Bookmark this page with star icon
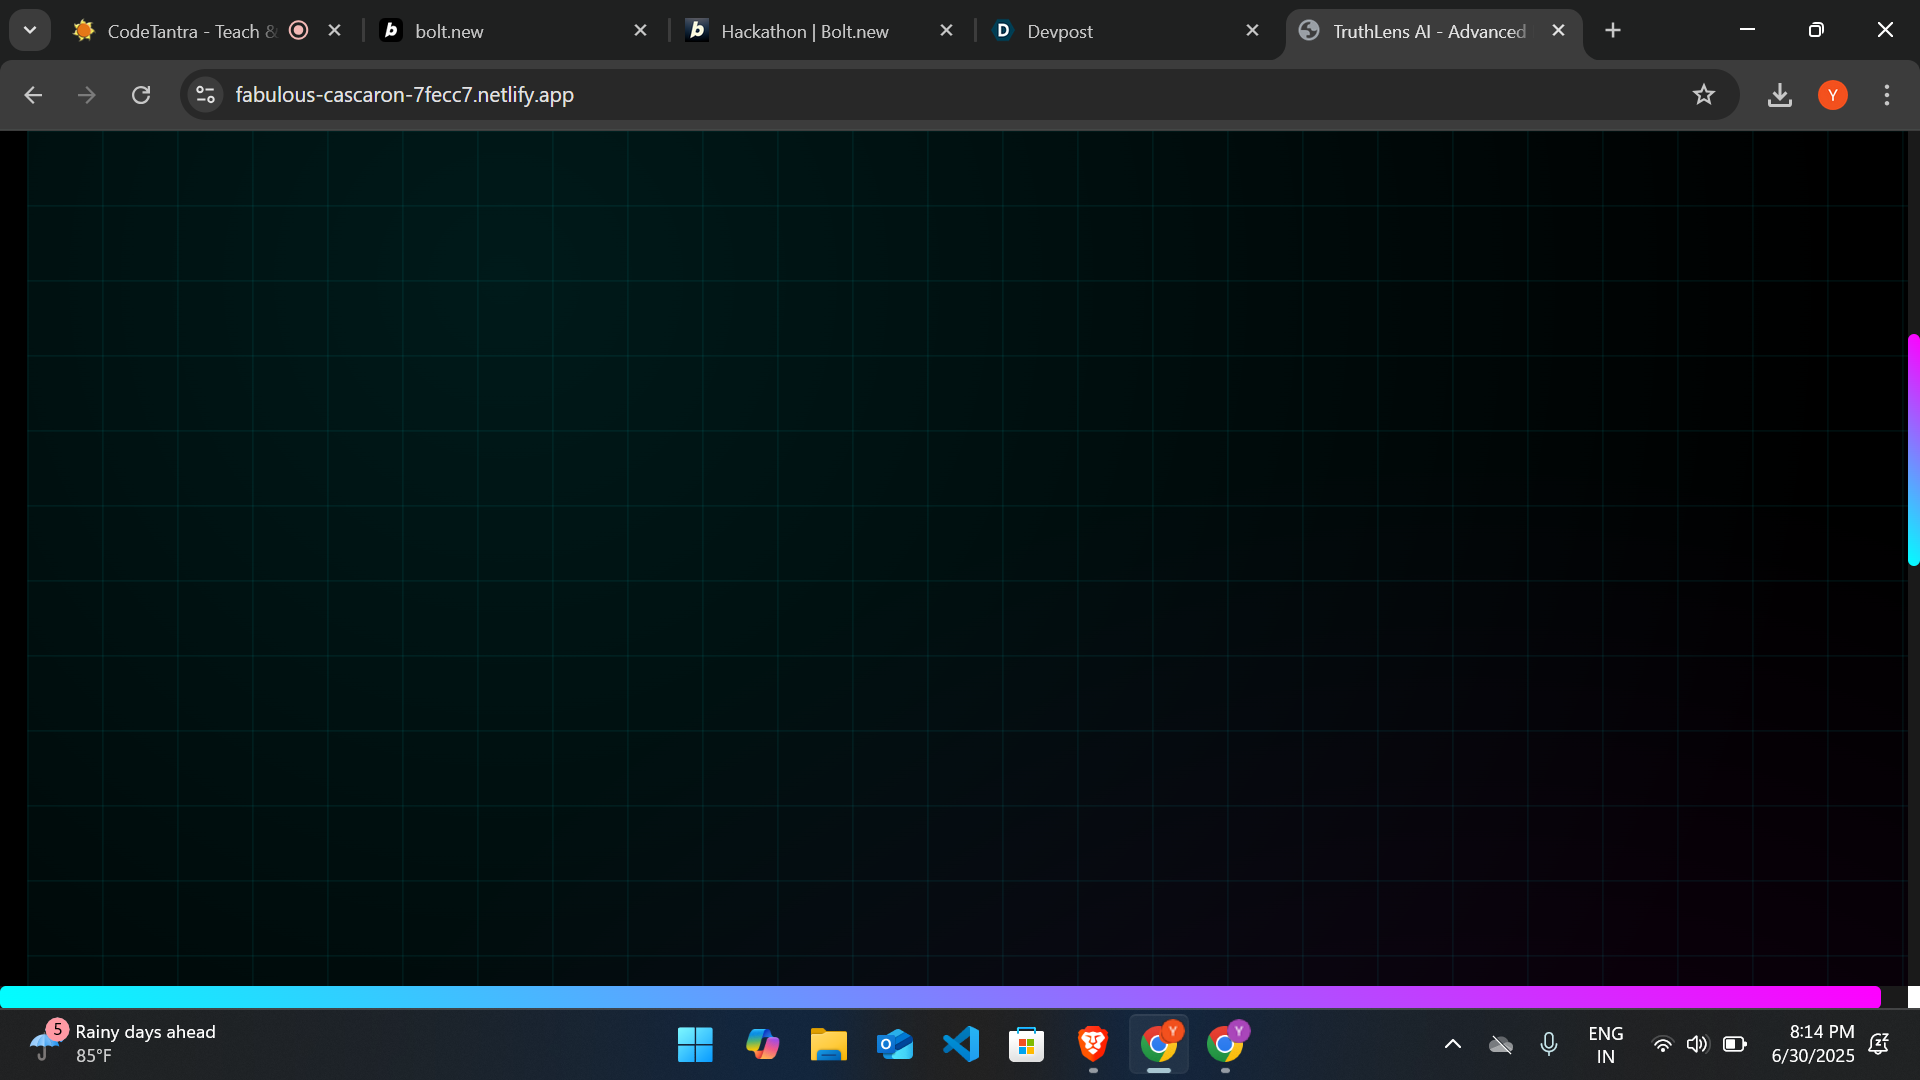Viewport: 1920px width, 1080px height. click(x=1703, y=95)
